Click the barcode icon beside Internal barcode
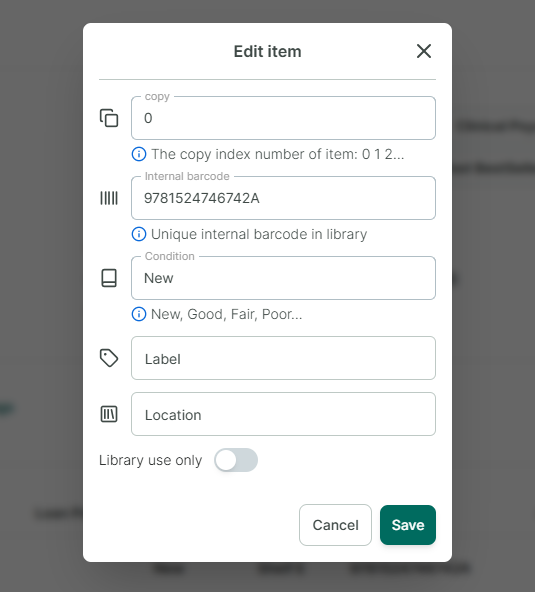This screenshot has height=592, width=535. click(x=109, y=198)
